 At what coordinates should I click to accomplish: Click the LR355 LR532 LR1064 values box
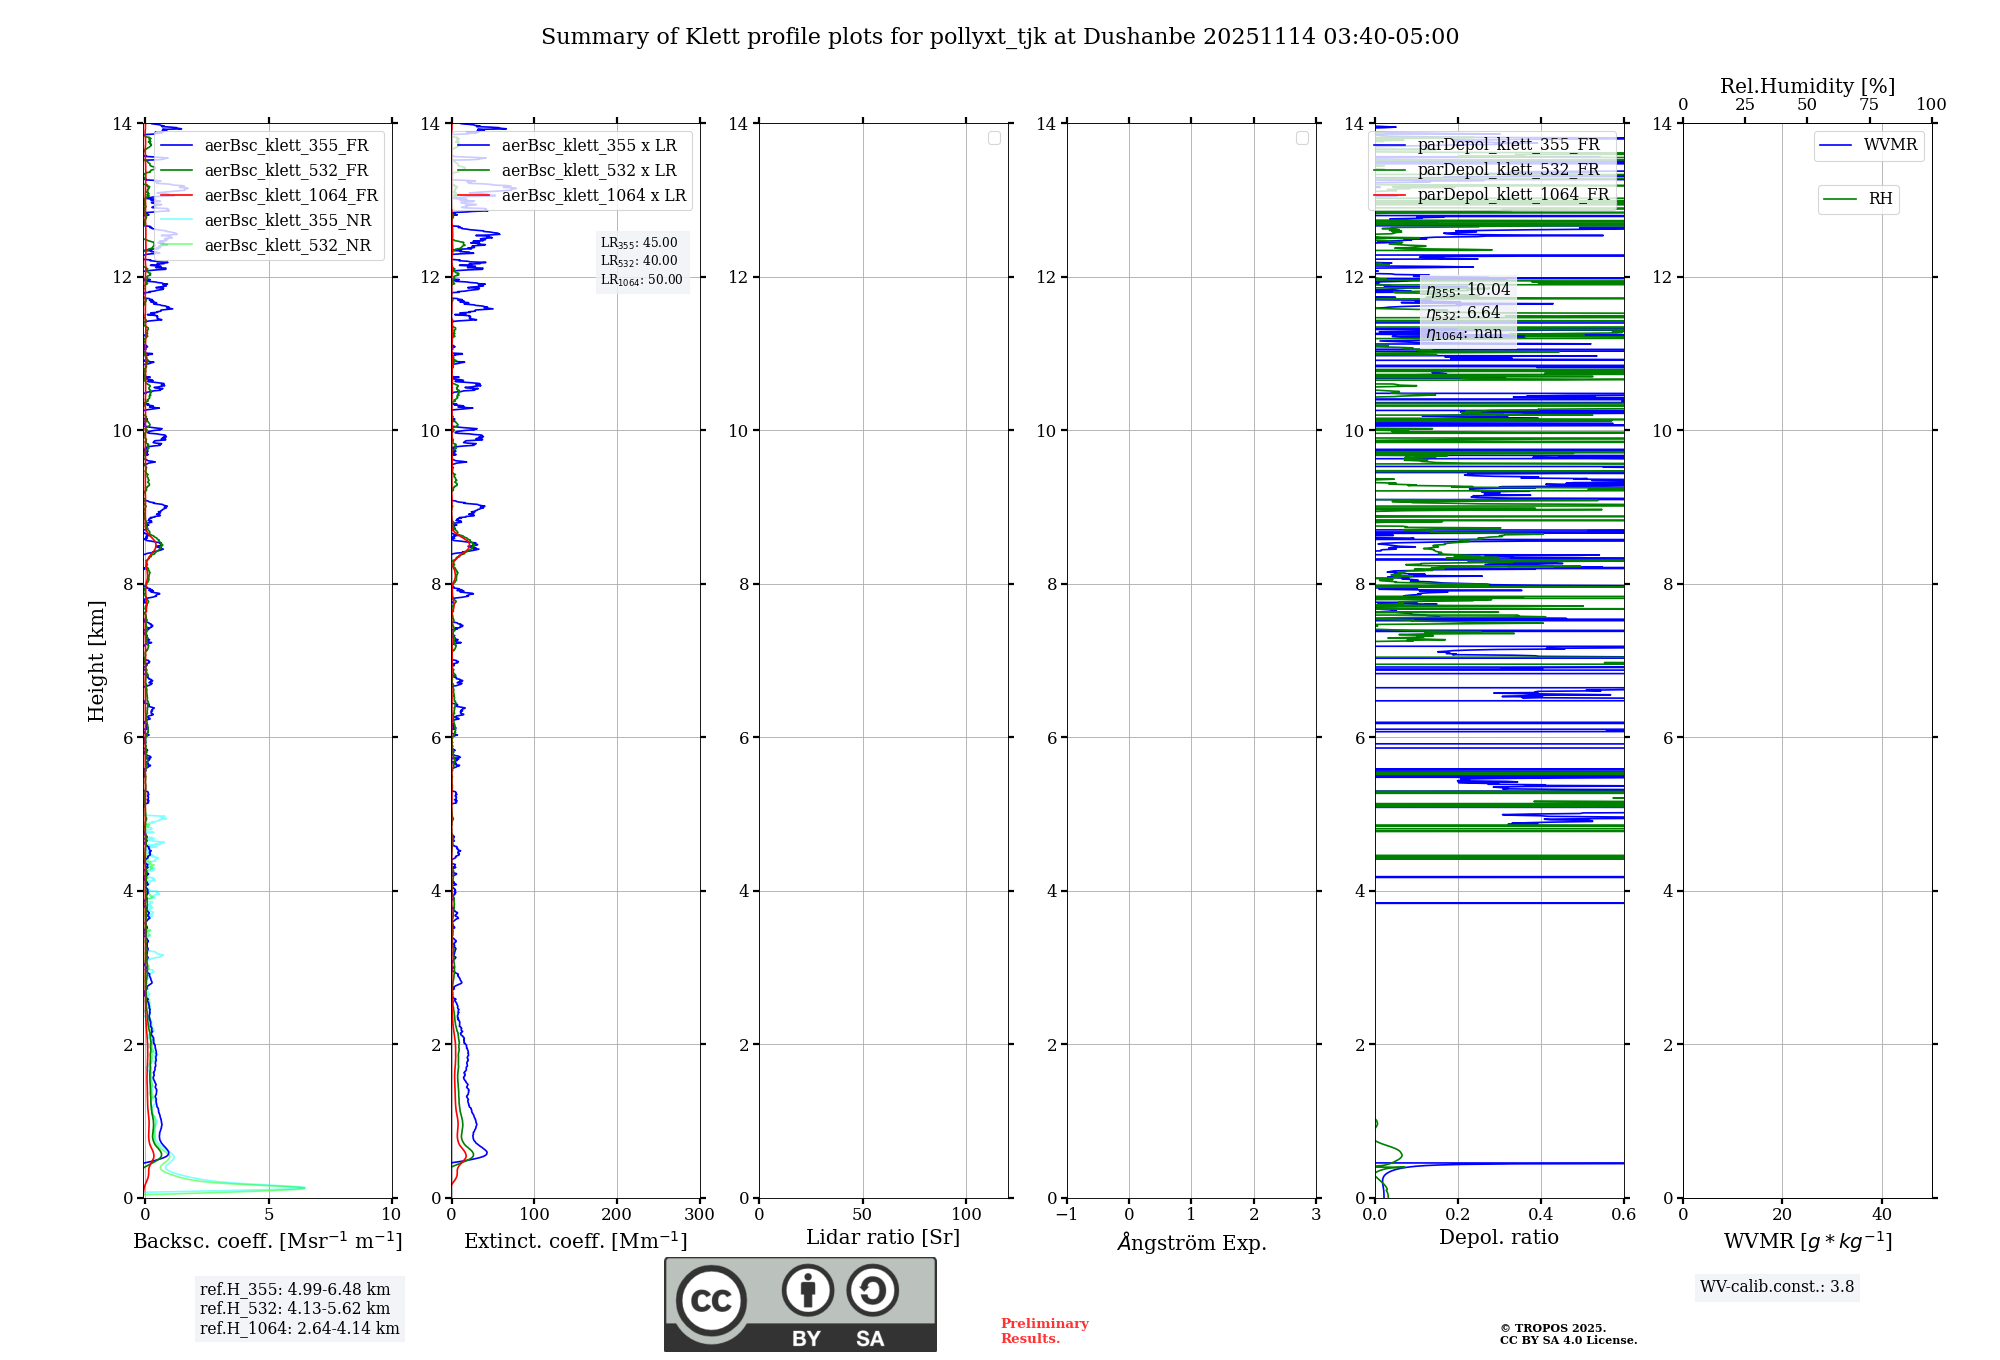pyautogui.click(x=641, y=261)
